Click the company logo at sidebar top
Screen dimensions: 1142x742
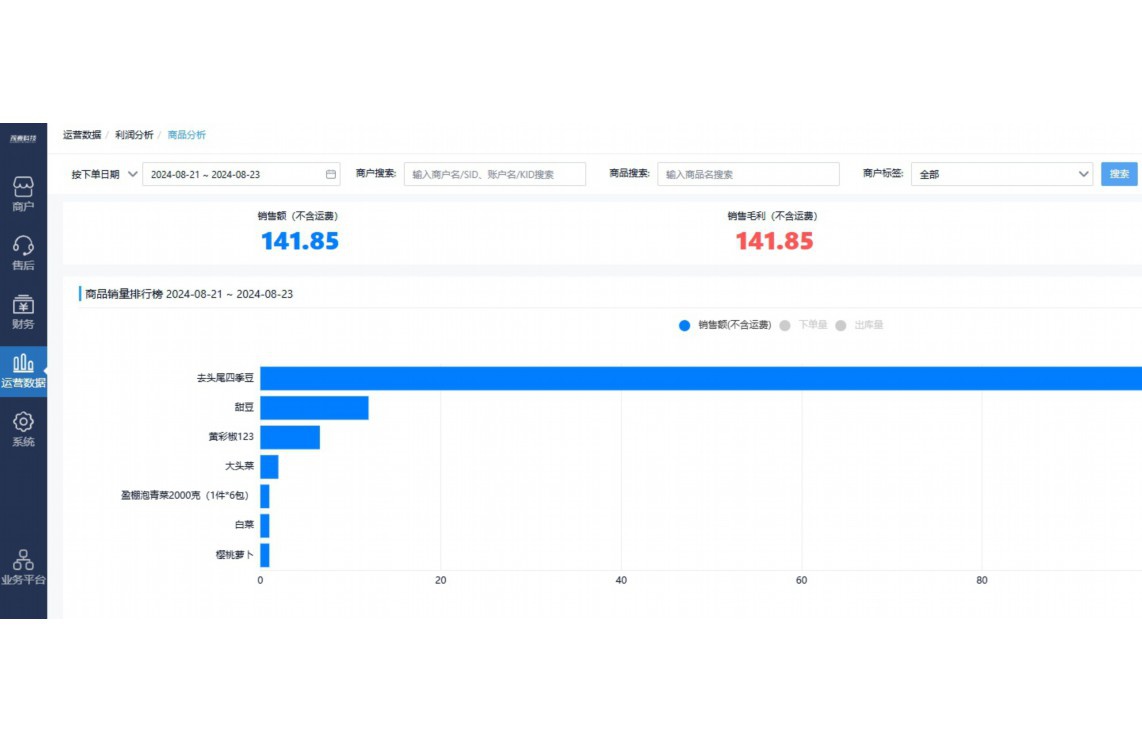pos(23,138)
